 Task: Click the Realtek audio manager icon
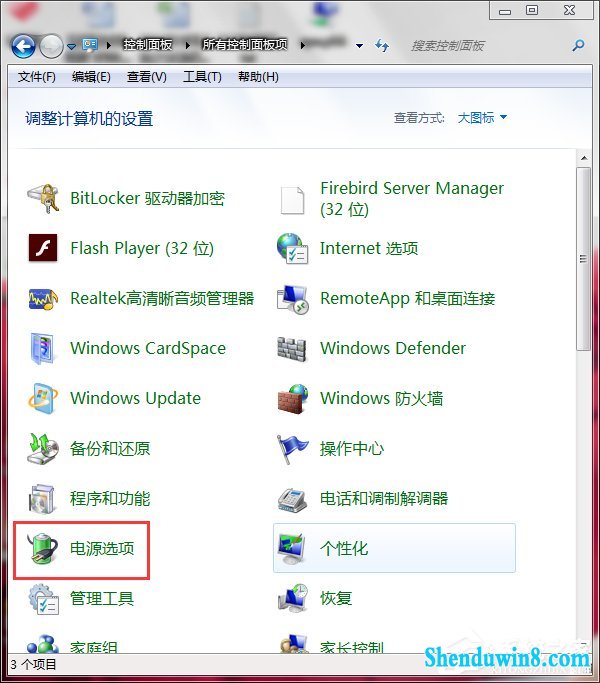(43, 298)
